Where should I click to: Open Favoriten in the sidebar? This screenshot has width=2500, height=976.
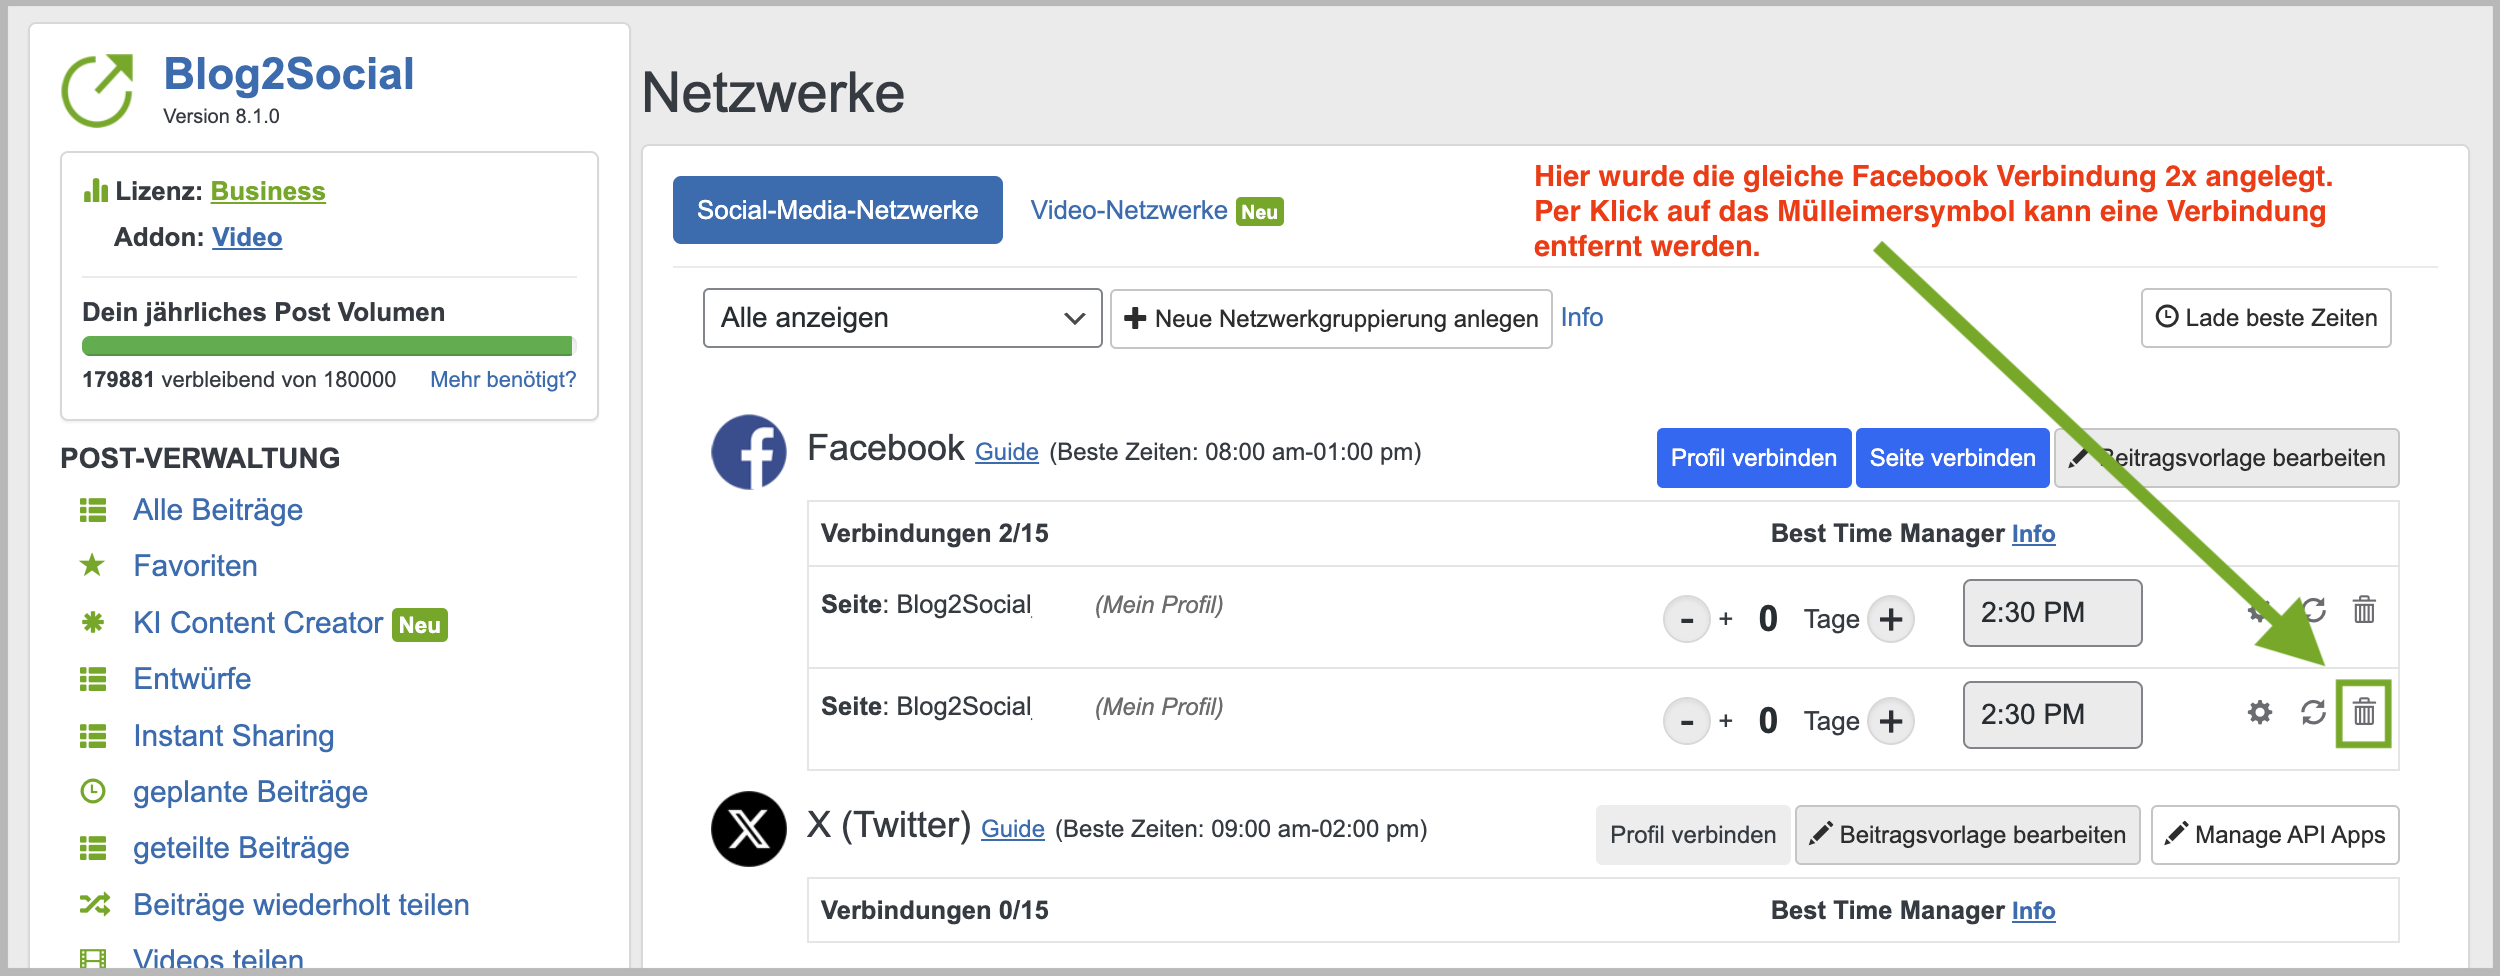(195, 566)
